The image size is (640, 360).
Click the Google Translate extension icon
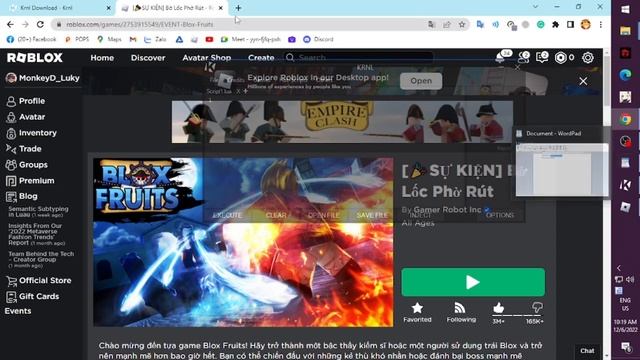[x=480, y=24]
